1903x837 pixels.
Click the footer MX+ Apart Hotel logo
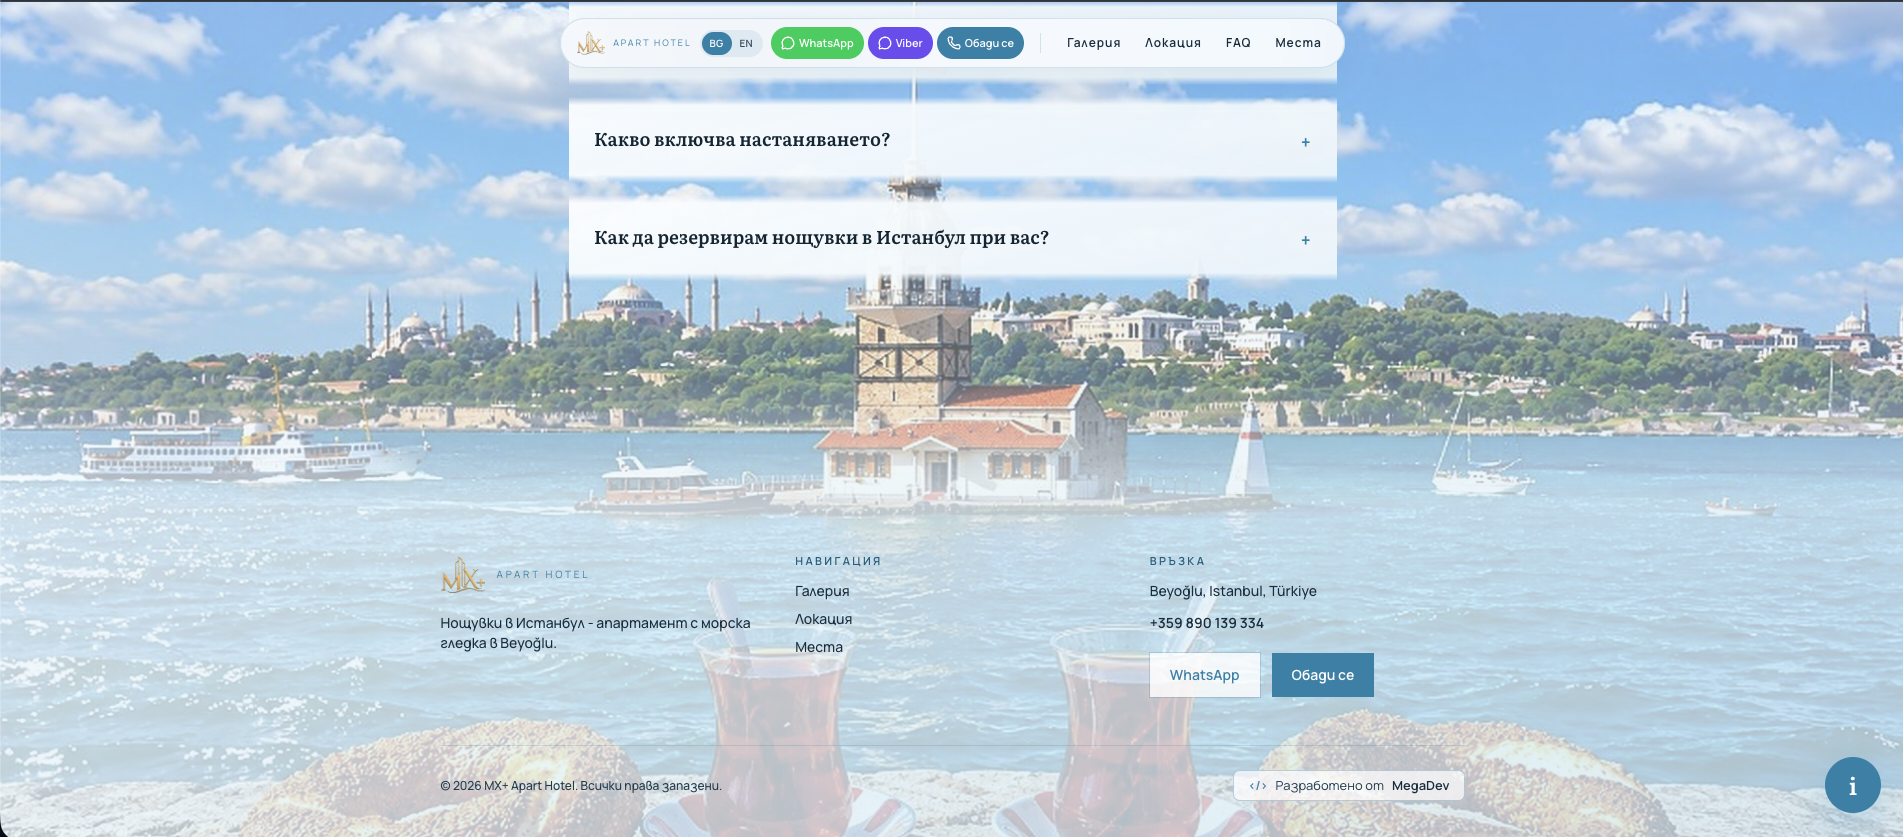(515, 575)
